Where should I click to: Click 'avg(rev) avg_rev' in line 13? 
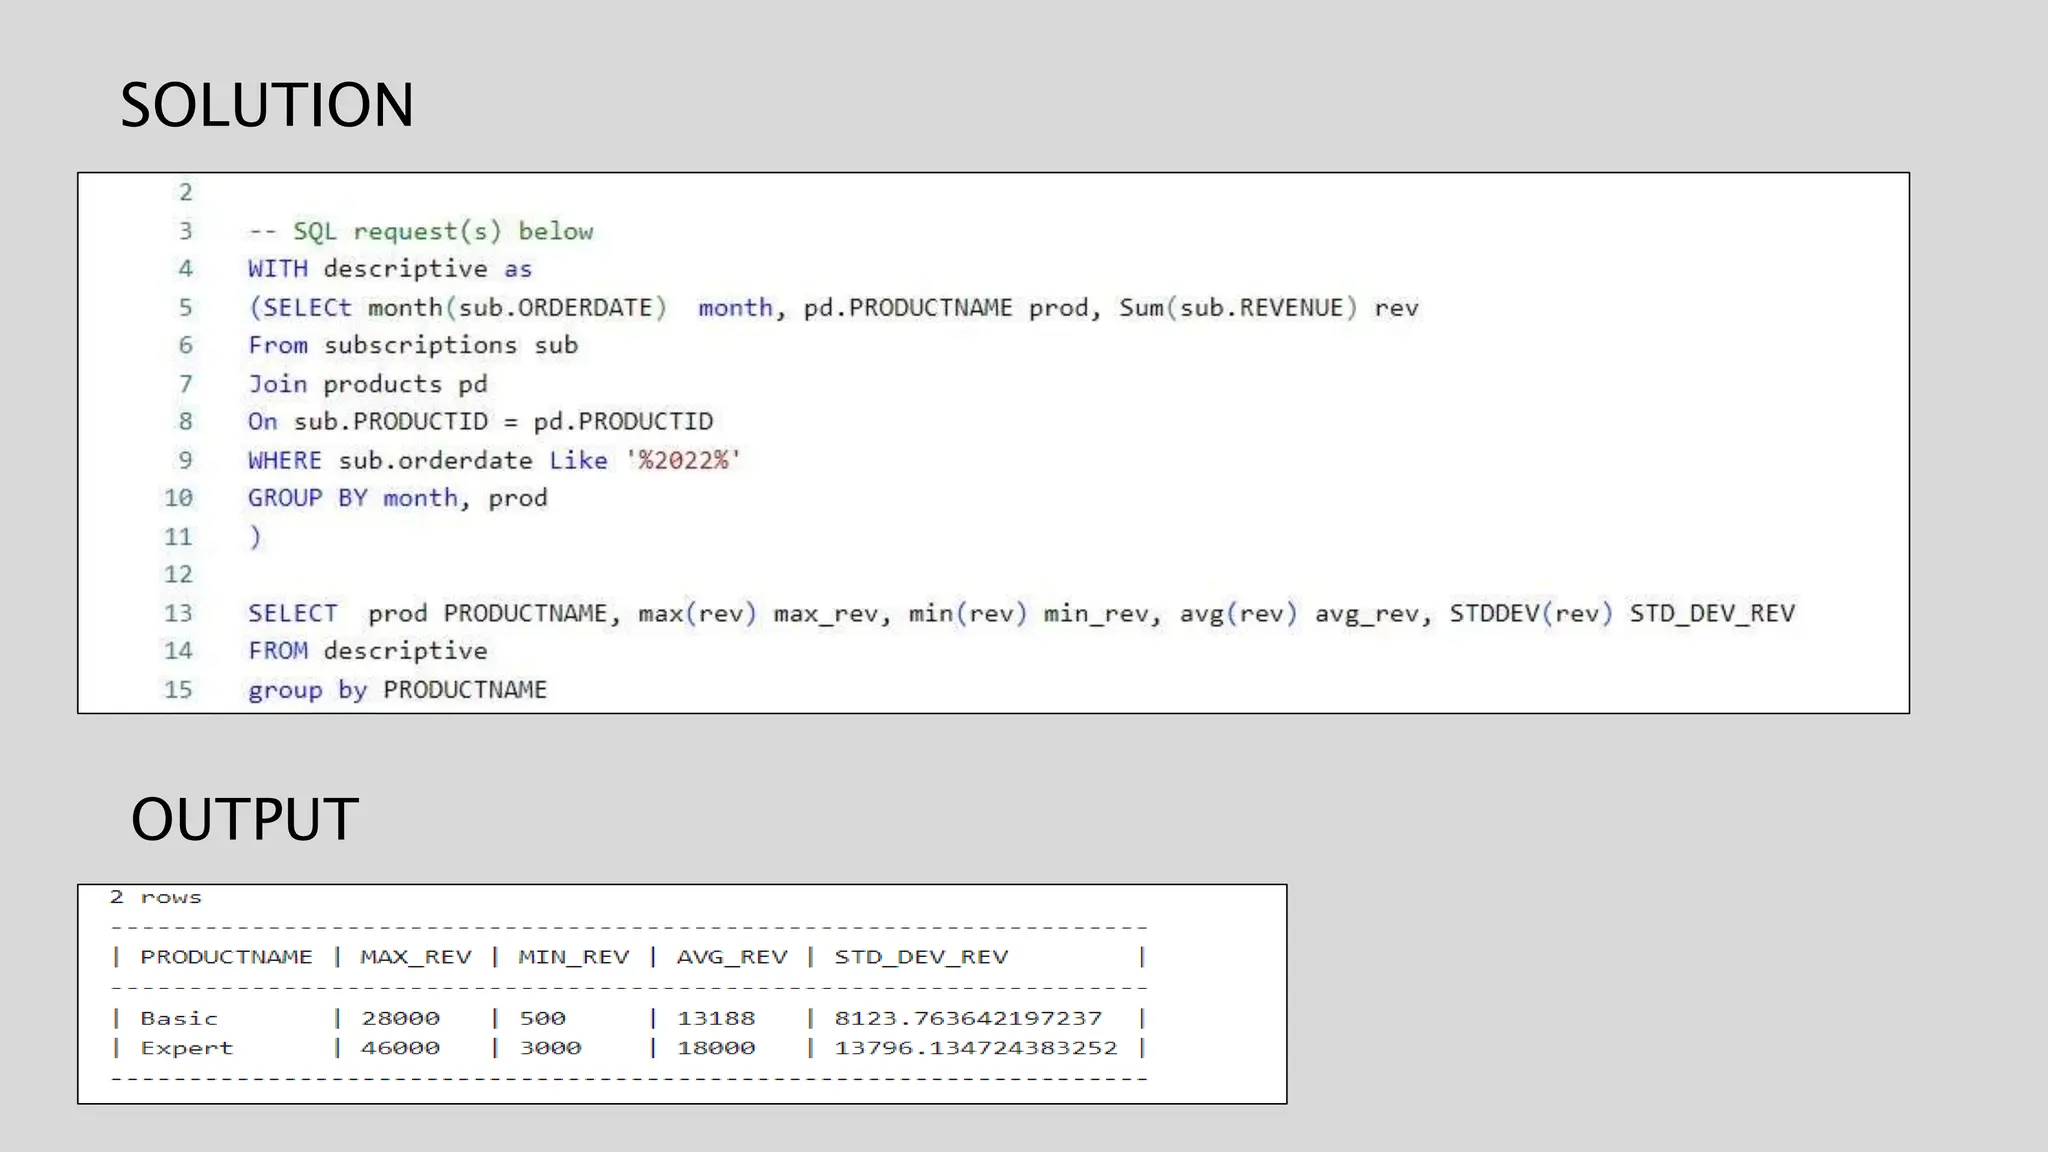point(1299,613)
